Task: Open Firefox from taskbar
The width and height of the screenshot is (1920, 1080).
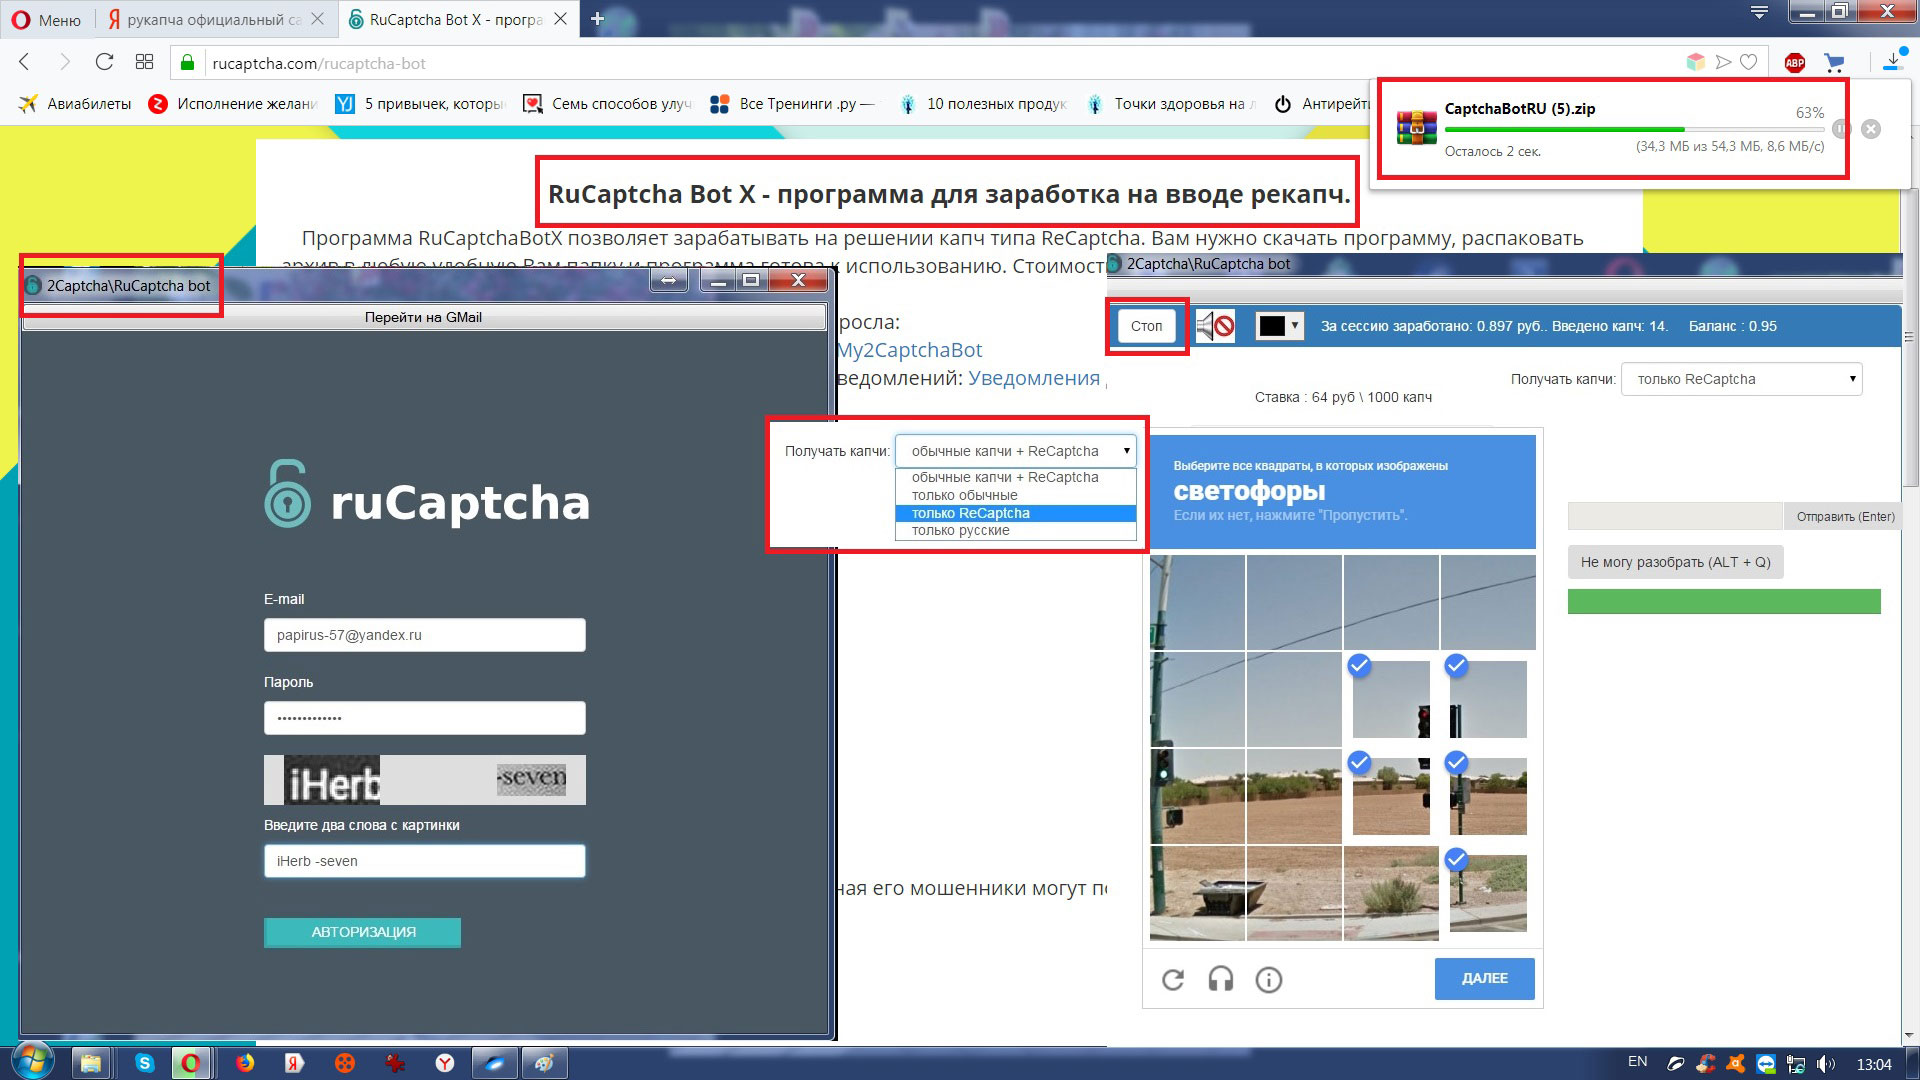Action: (x=245, y=1062)
